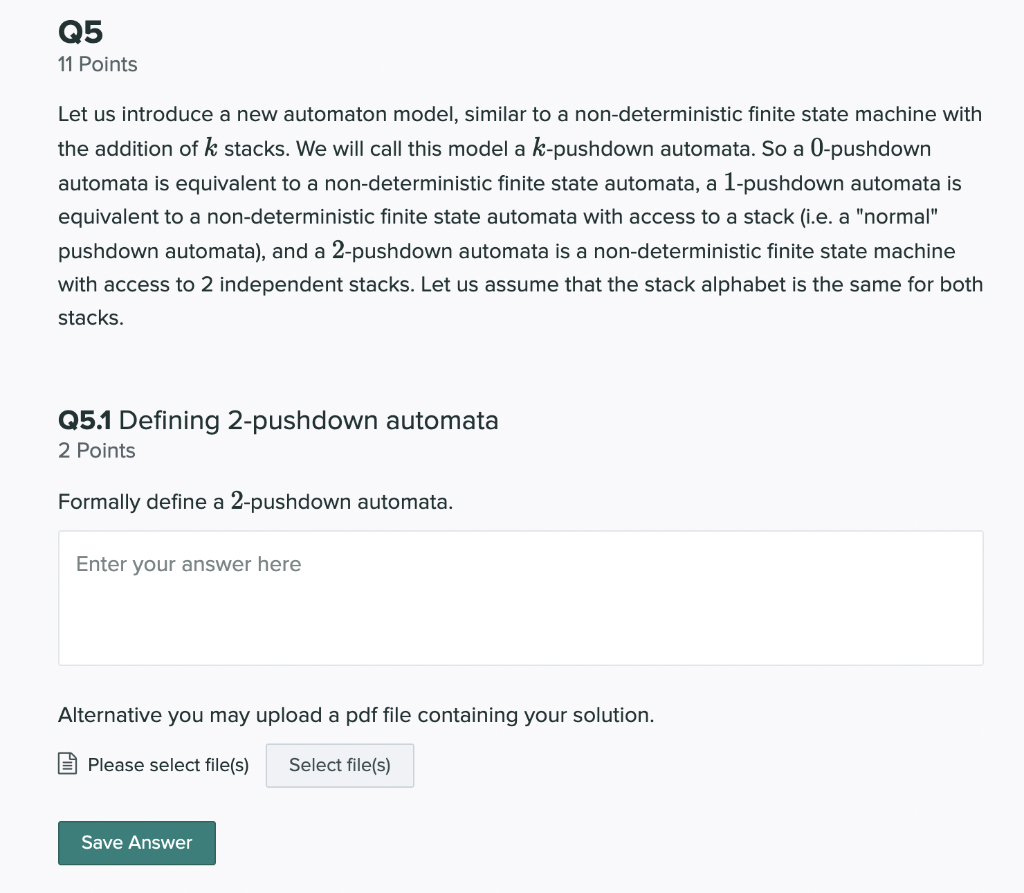Click the word "normal" in quotes
The width and height of the screenshot is (1024, 893).
point(901,216)
